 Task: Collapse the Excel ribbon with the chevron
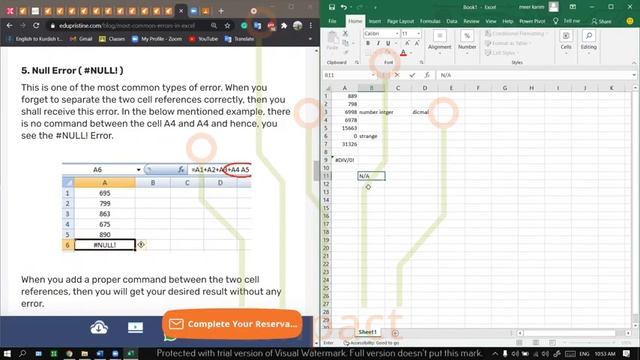click(x=634, y=63)
